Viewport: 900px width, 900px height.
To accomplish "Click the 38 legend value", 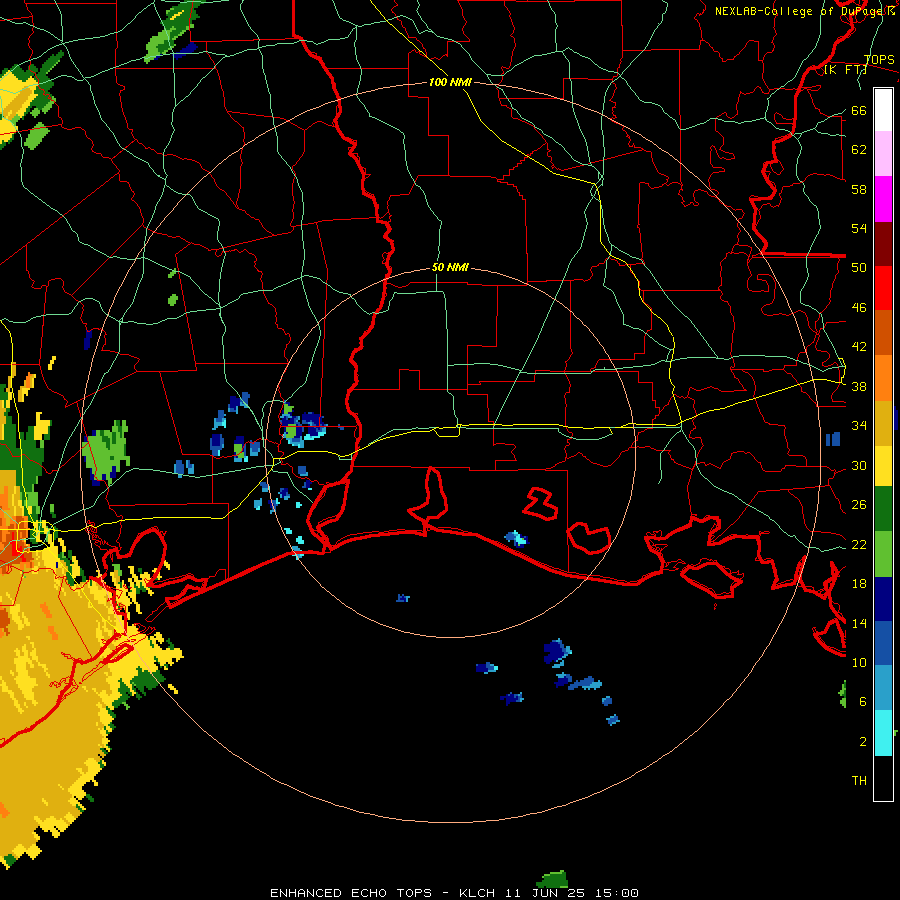I will [859, 387].
